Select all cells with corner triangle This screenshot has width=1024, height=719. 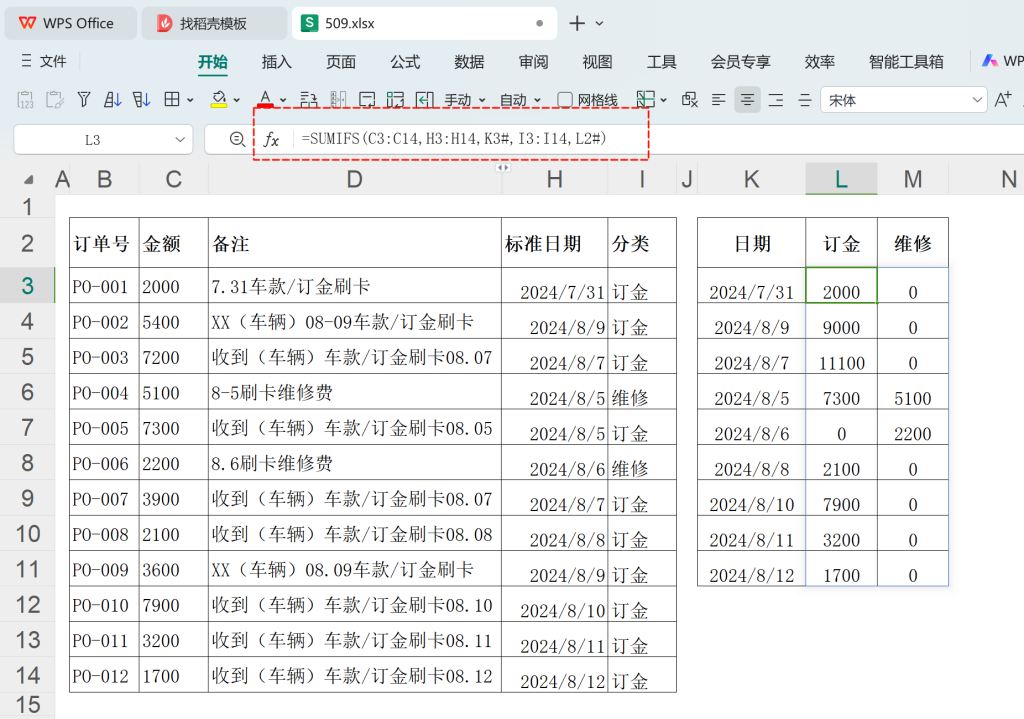29,180
